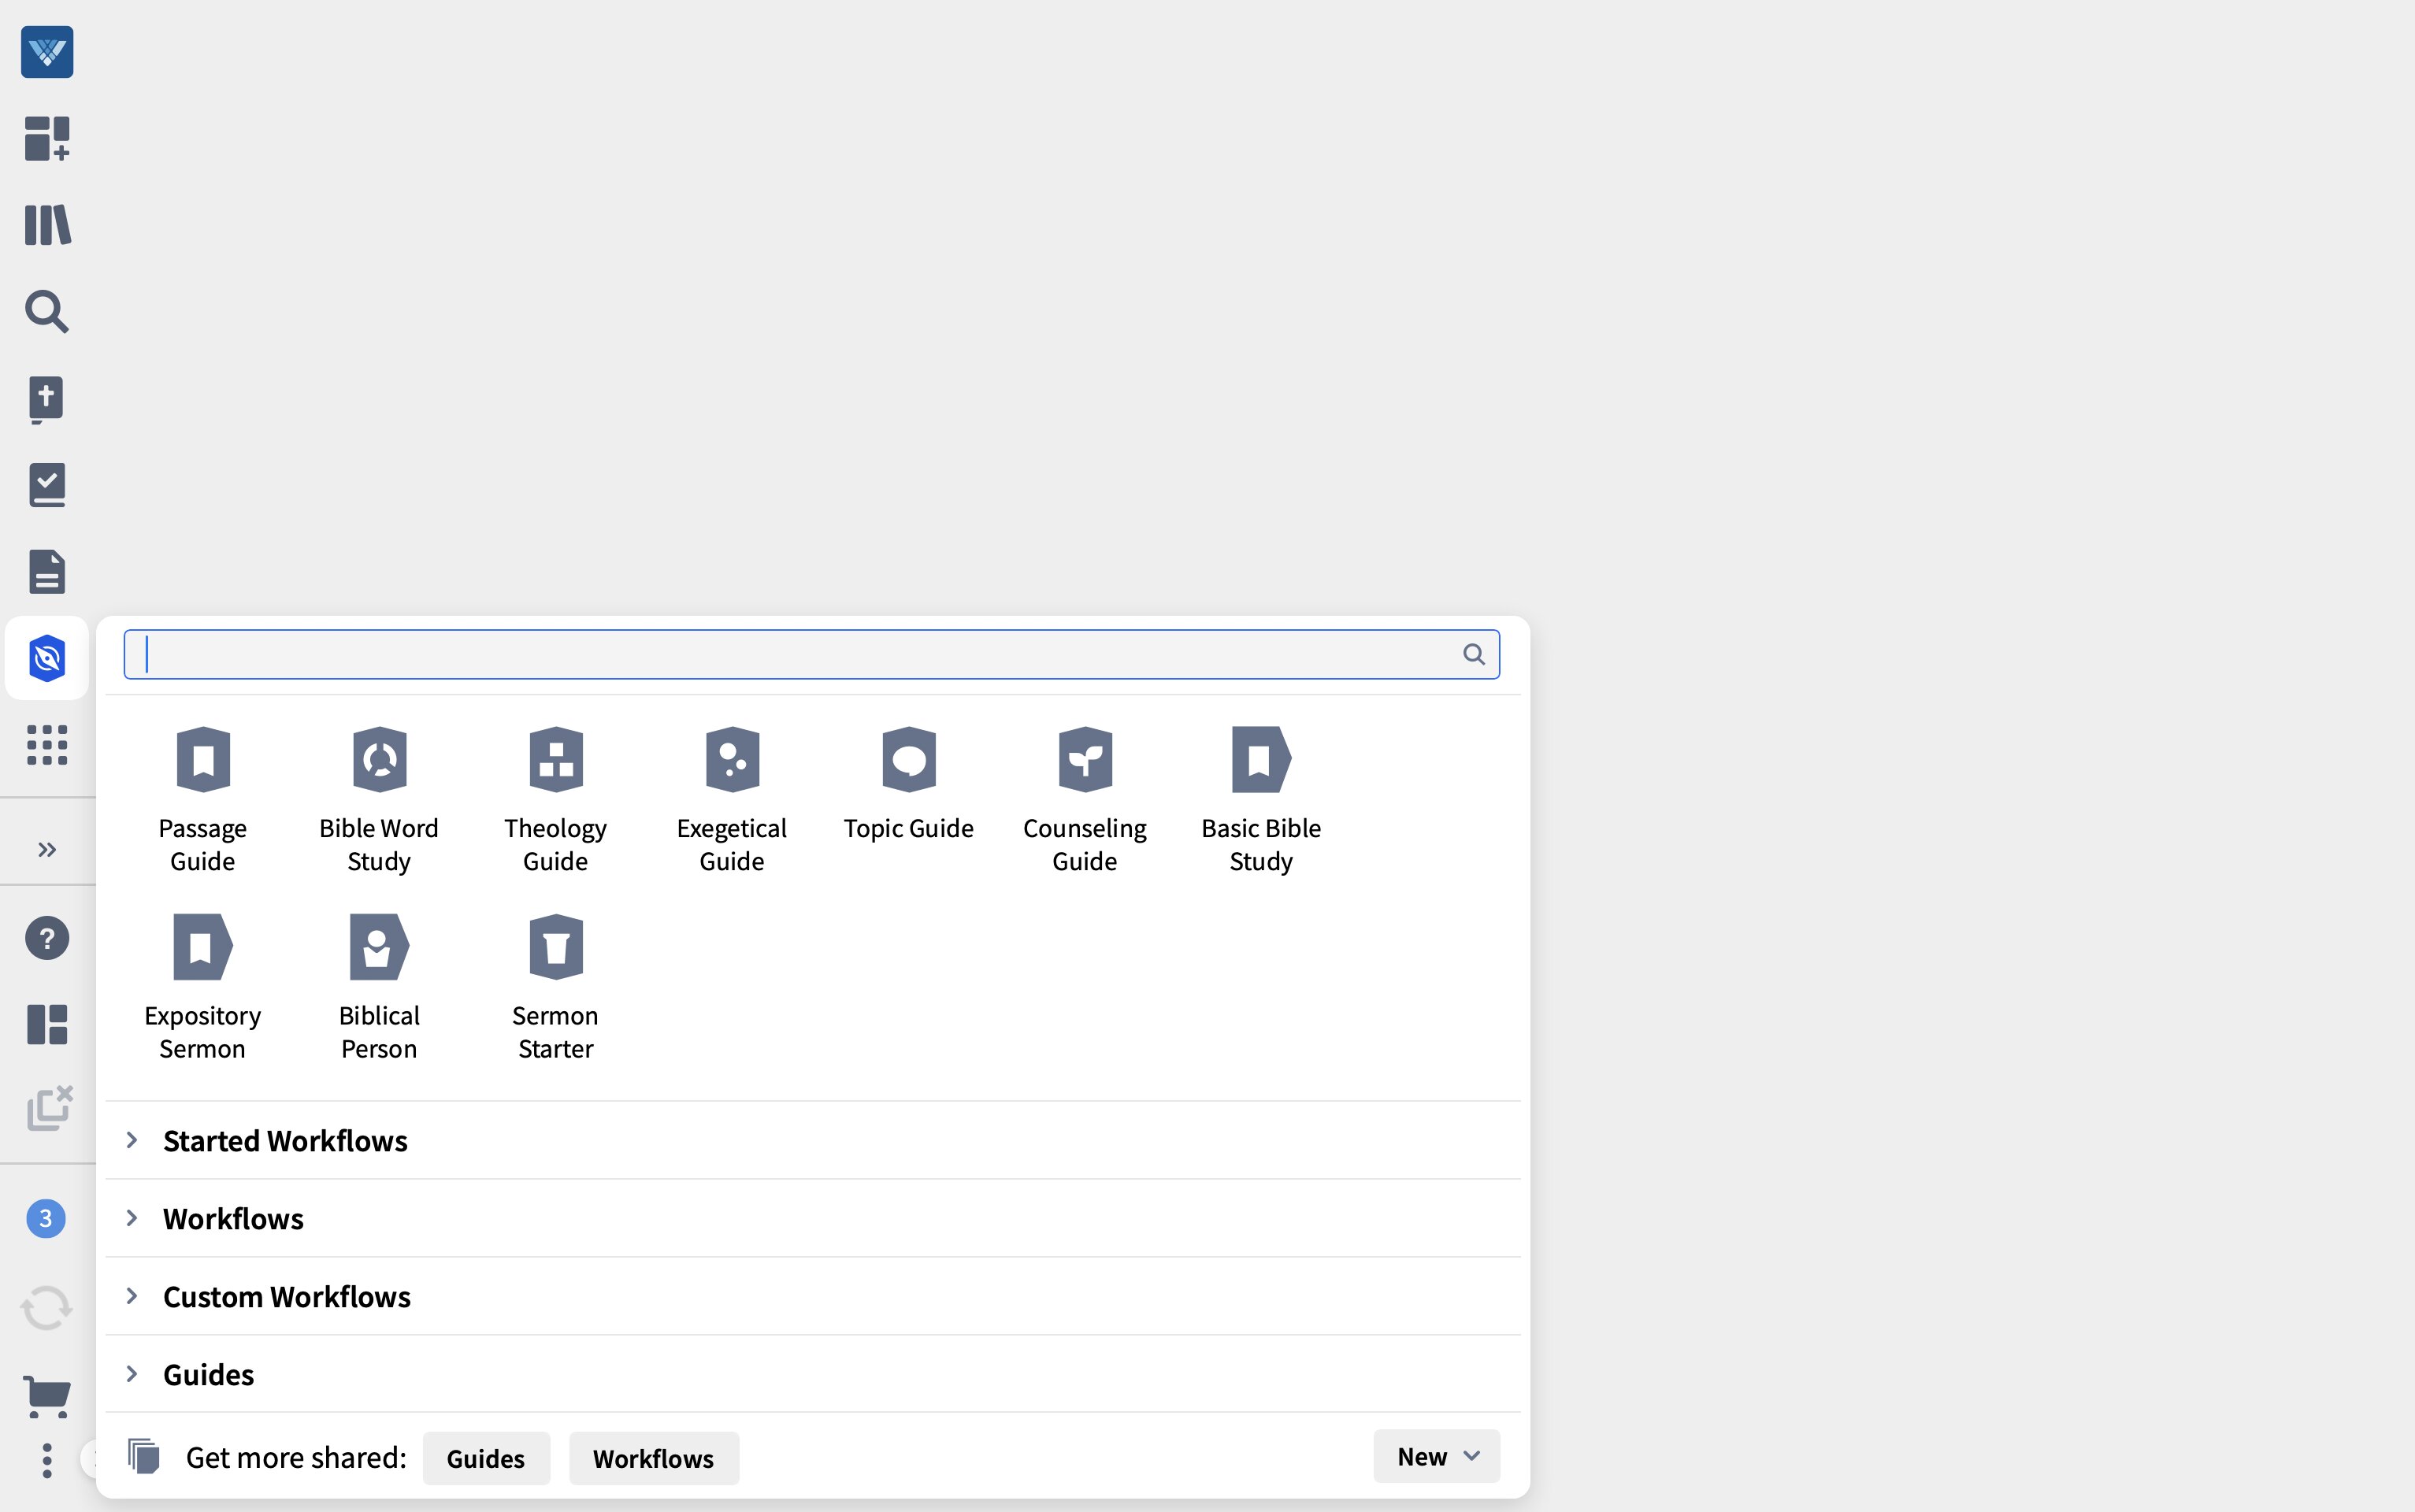Open Search from the sidebar

click(x=46, y=312)
